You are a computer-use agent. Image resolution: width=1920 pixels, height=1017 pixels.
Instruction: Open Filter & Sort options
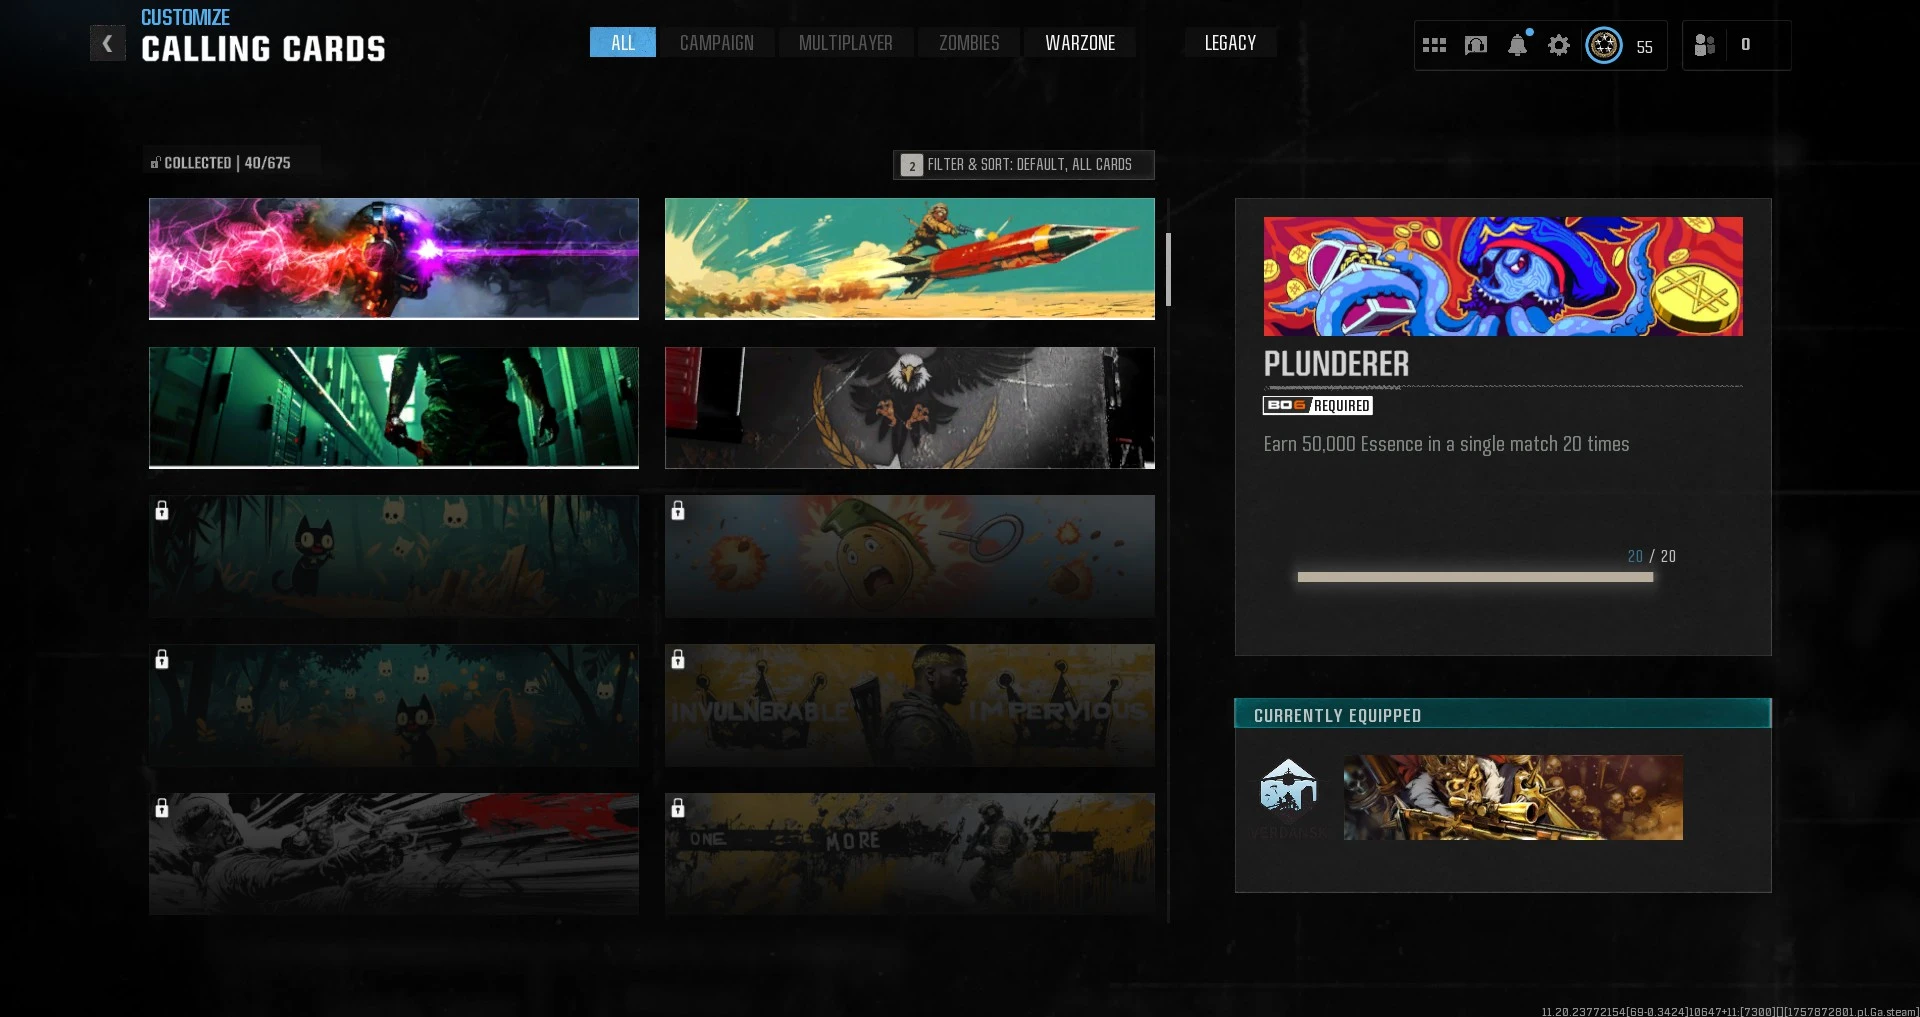tap(1024, 165)
